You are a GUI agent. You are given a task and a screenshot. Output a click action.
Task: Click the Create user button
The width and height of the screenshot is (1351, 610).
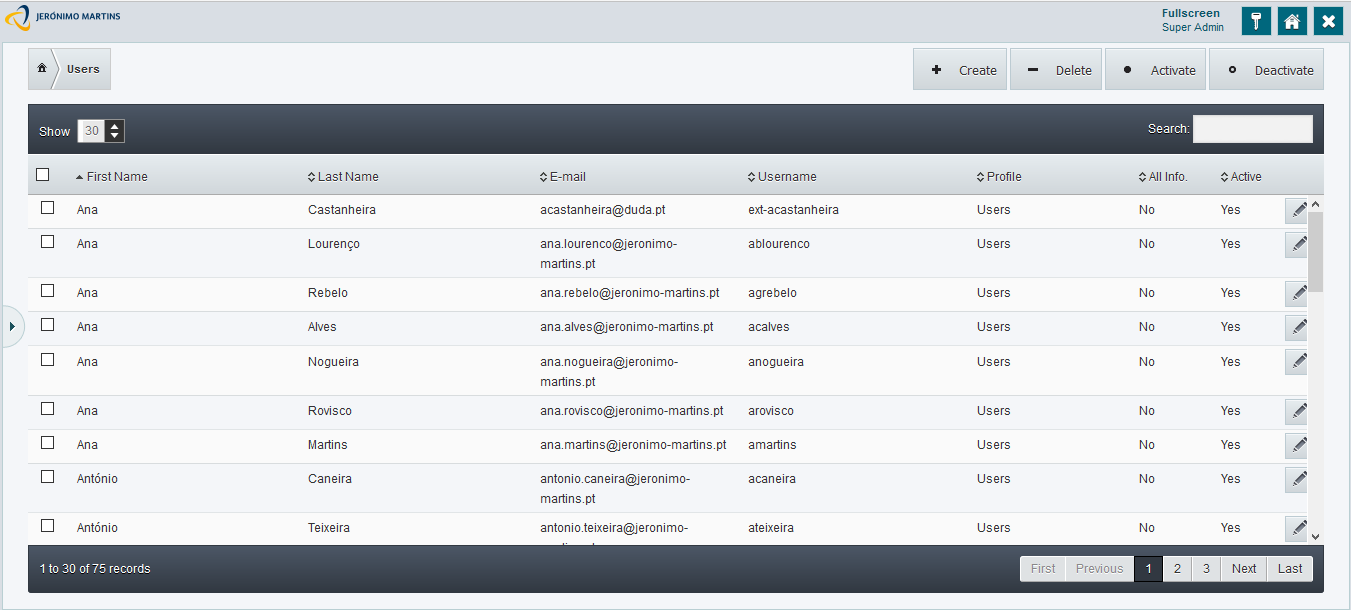click(960, 70)
